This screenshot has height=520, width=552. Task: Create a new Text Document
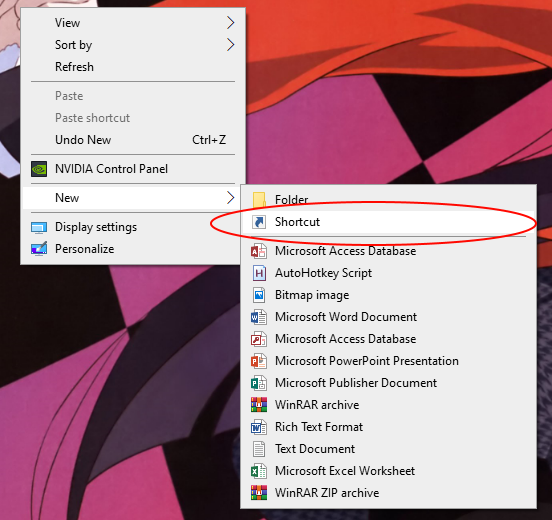point(388,449)
